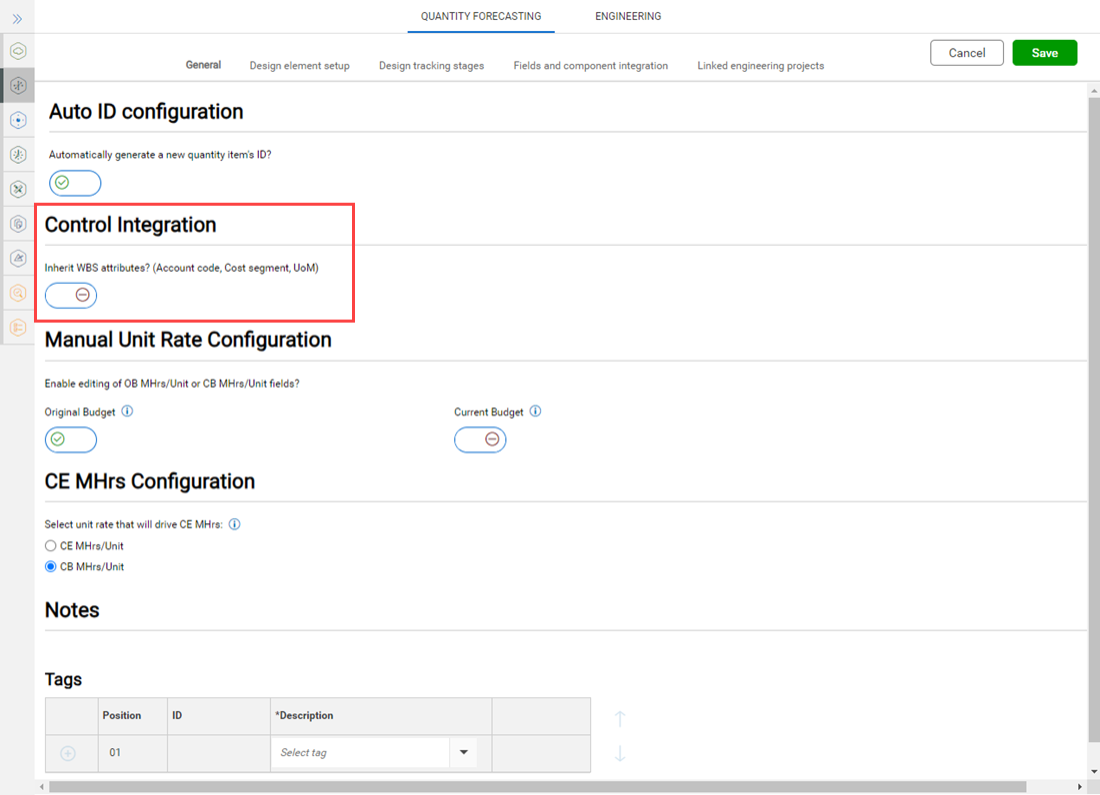Viewport: 1100px width, 795px height.
Task: Click the CE MHrs Configuration heading
Action: coord(149,481)
